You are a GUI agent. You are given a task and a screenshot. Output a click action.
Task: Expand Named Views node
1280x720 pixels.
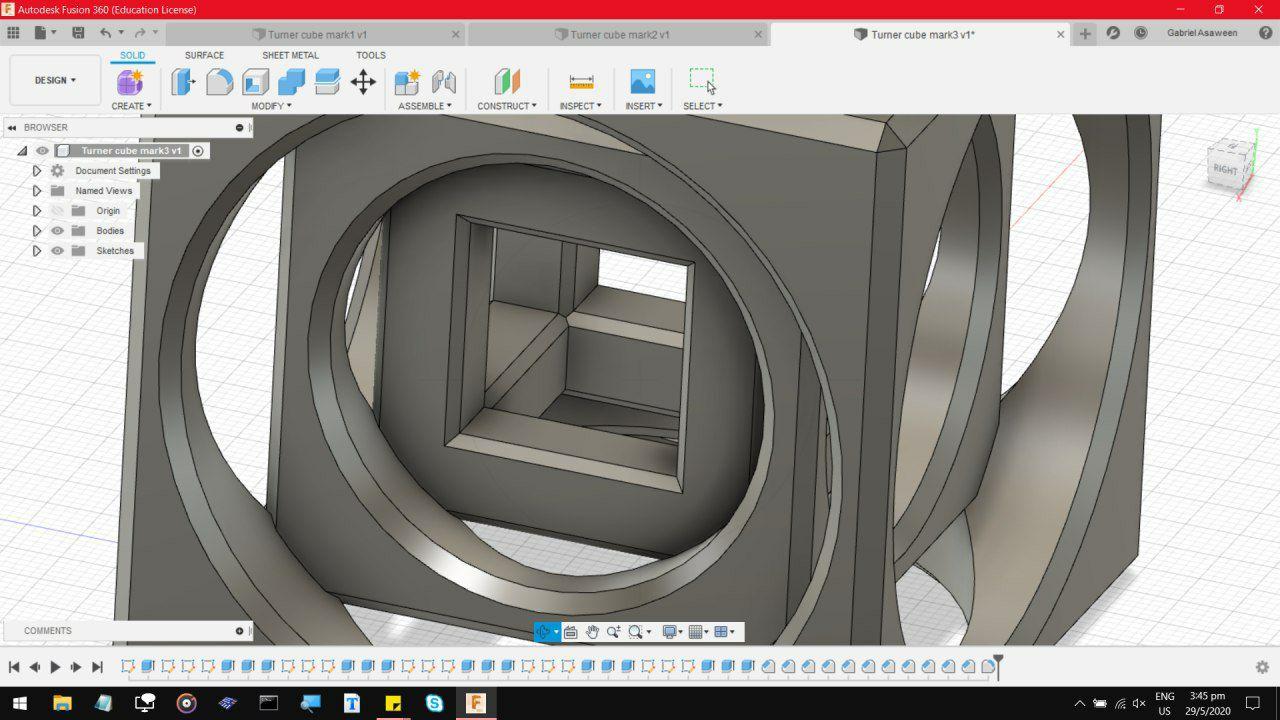coord(37,191)
